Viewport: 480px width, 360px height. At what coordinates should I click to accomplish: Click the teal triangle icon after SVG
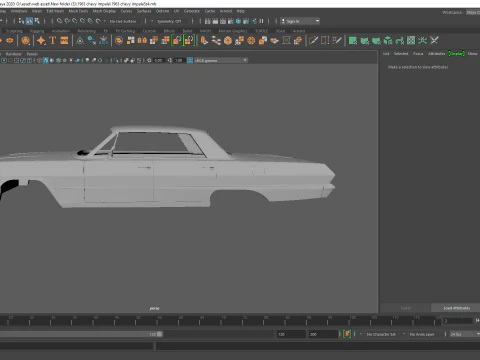80,41
